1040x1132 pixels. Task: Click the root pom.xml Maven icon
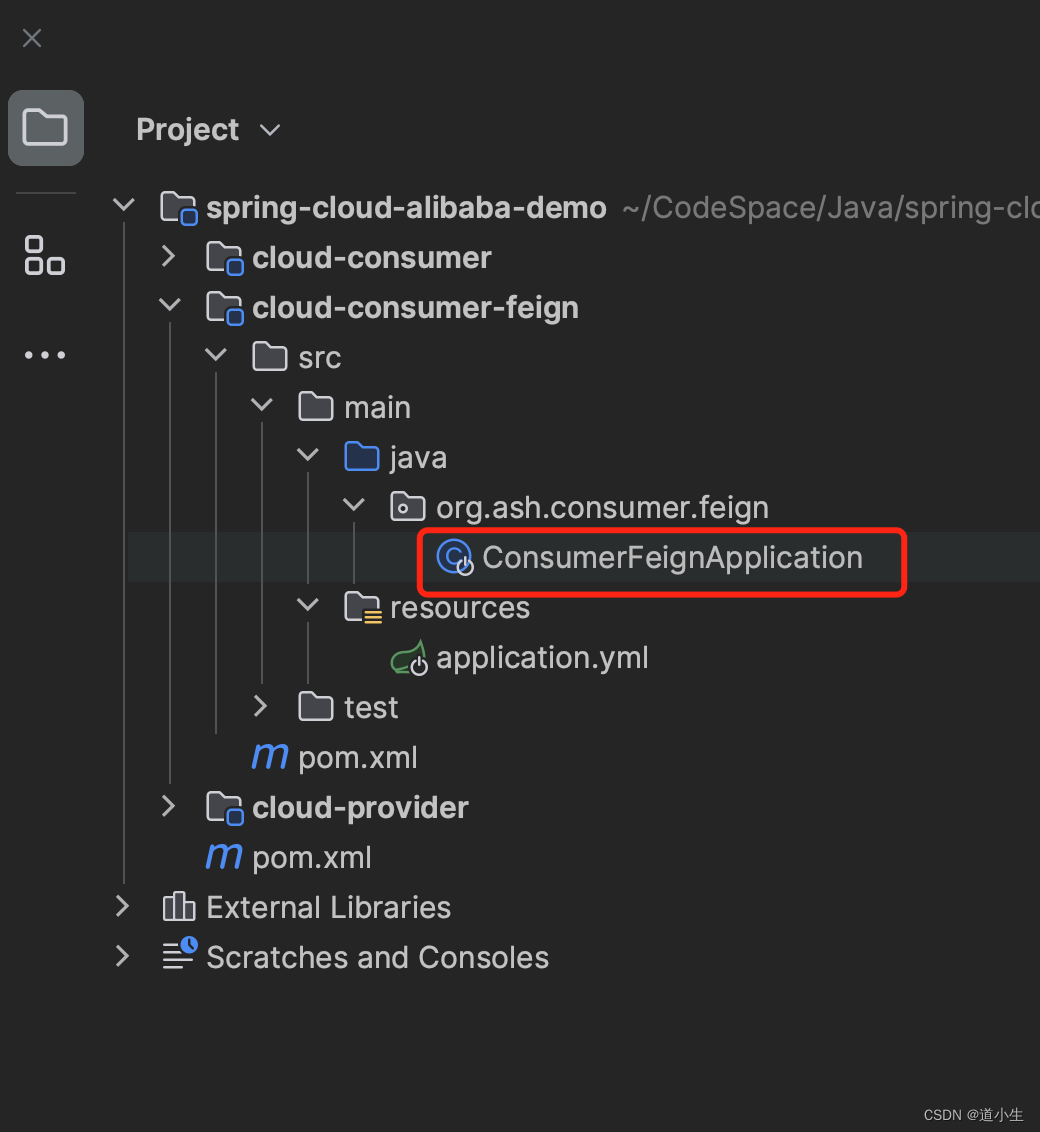point(224,857)
